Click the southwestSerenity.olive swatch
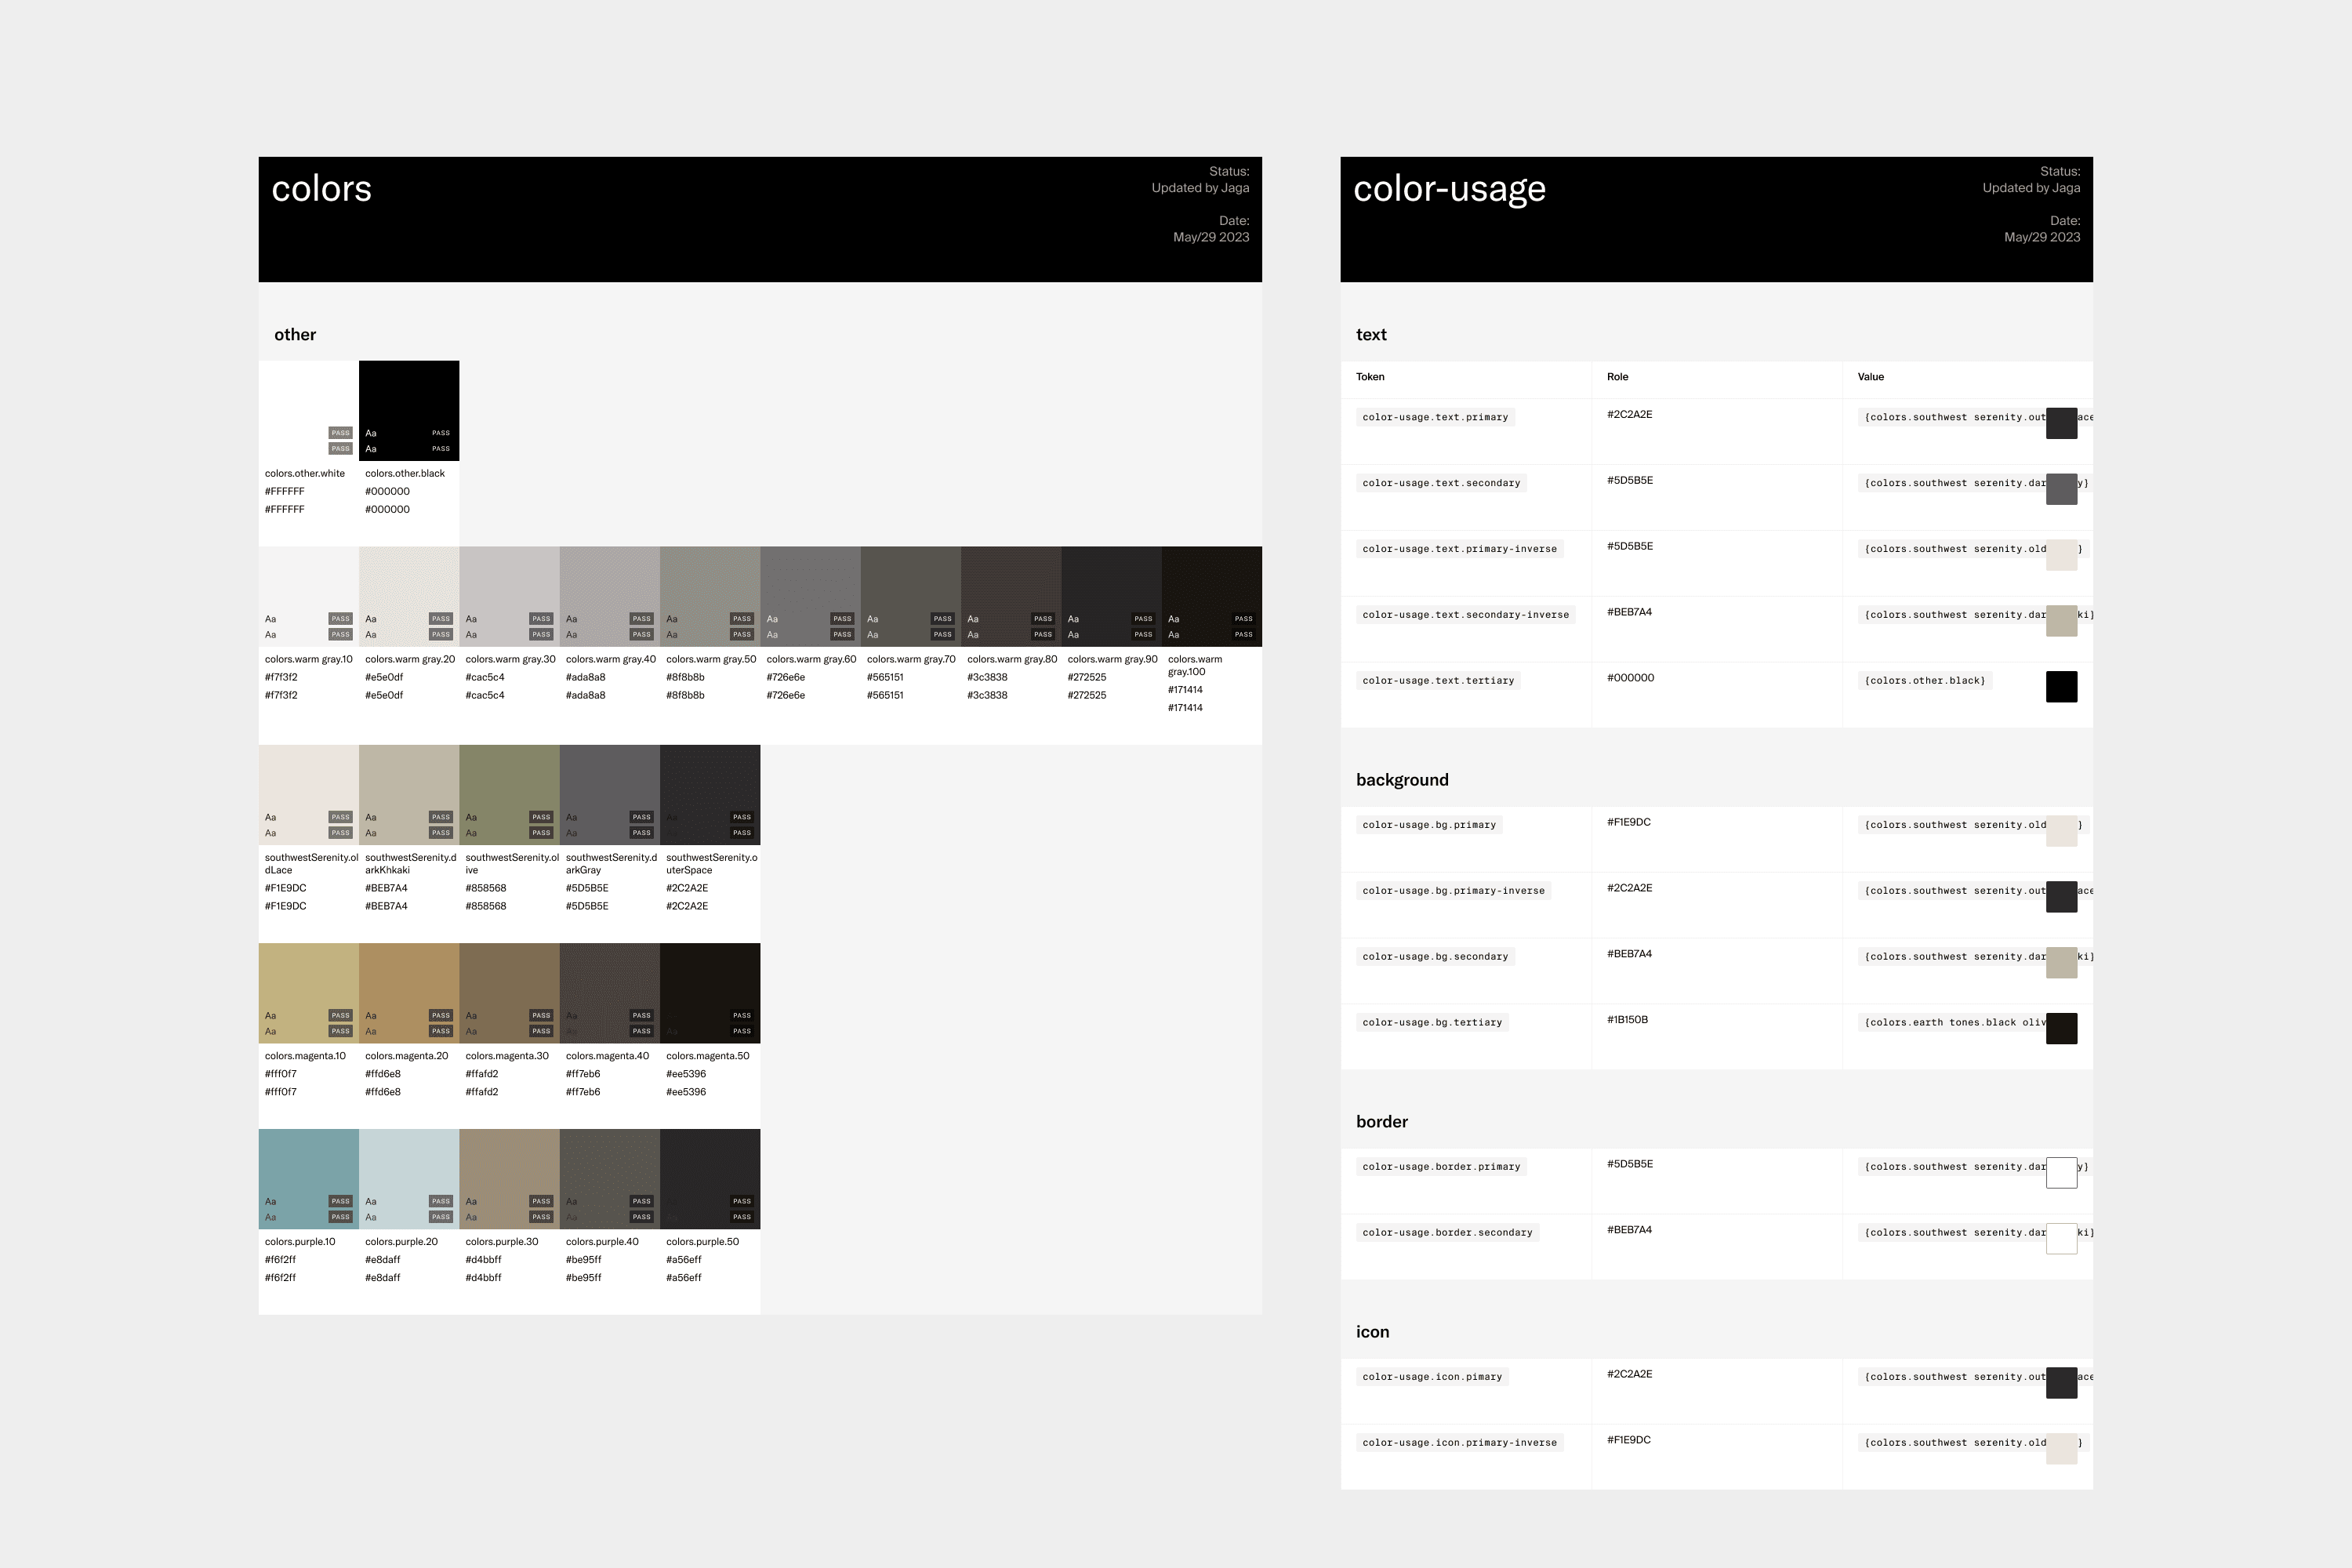The width and height of the screenshot is (2352, 1568). point(509,785)
